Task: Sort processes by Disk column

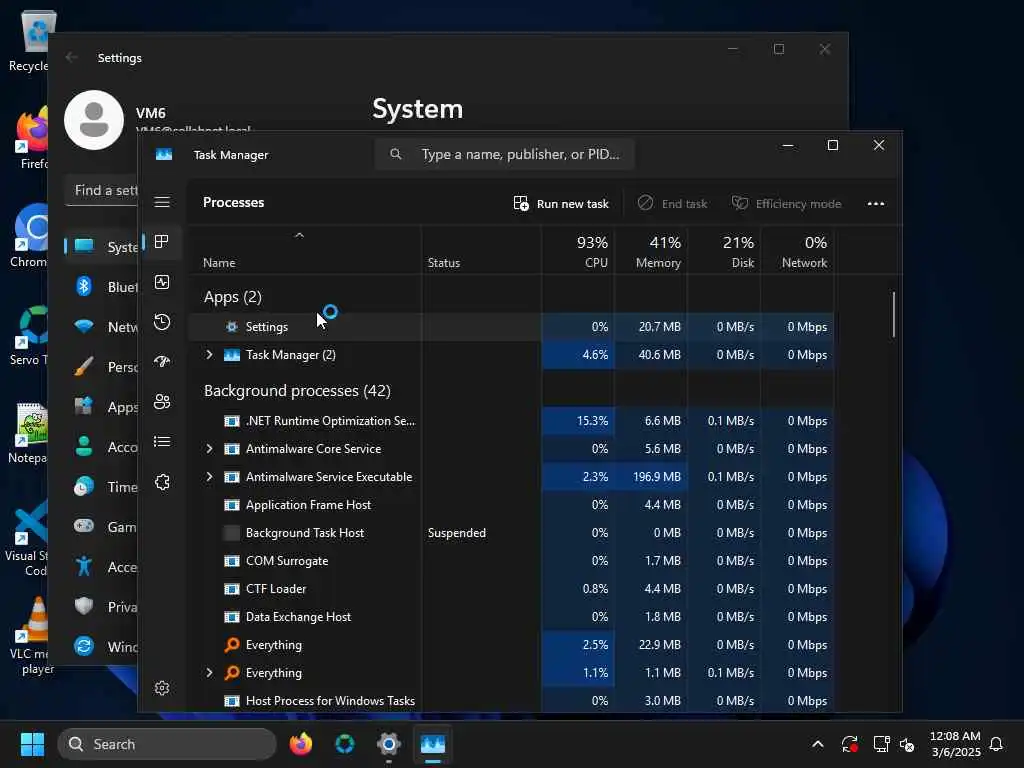Action: (x=724, y=251)
